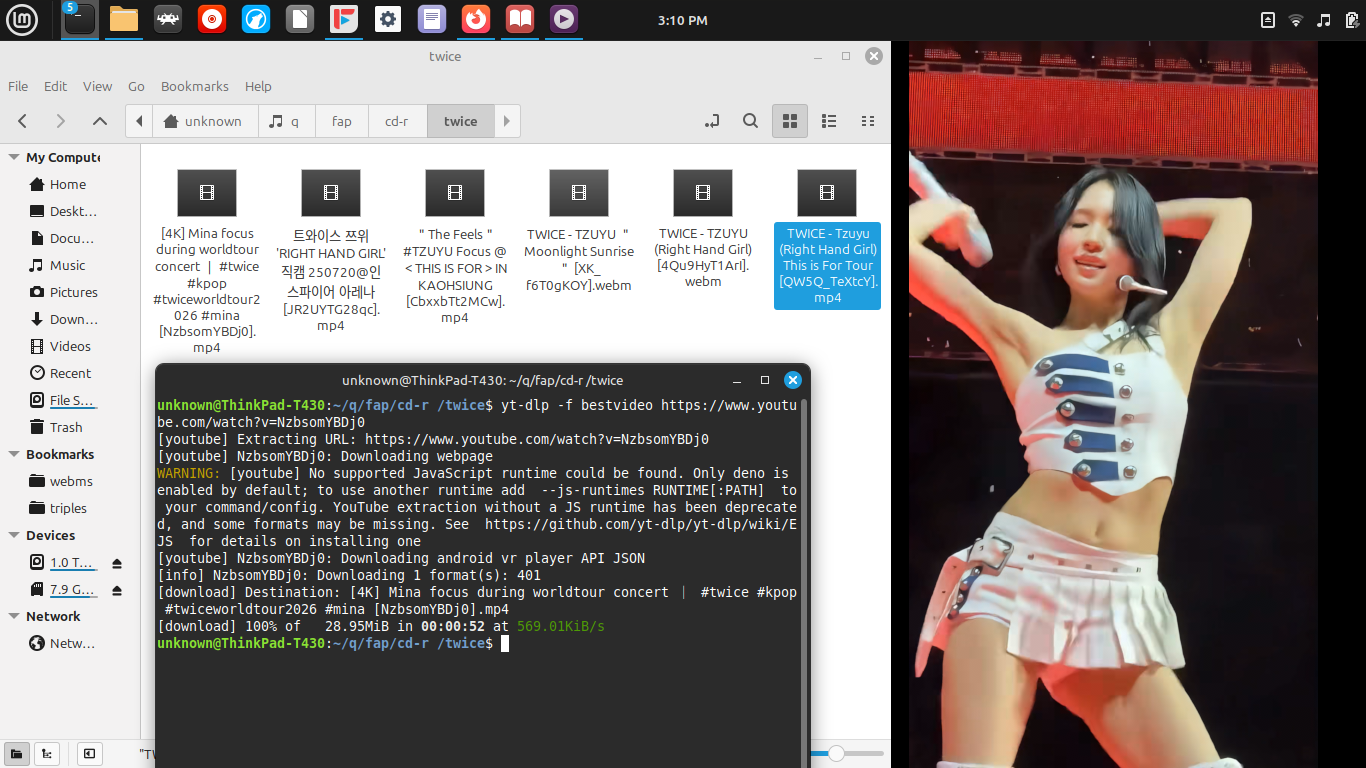Switch to icon view
The height and width of the screenshot is (768, 1366).
click(789, 121)
